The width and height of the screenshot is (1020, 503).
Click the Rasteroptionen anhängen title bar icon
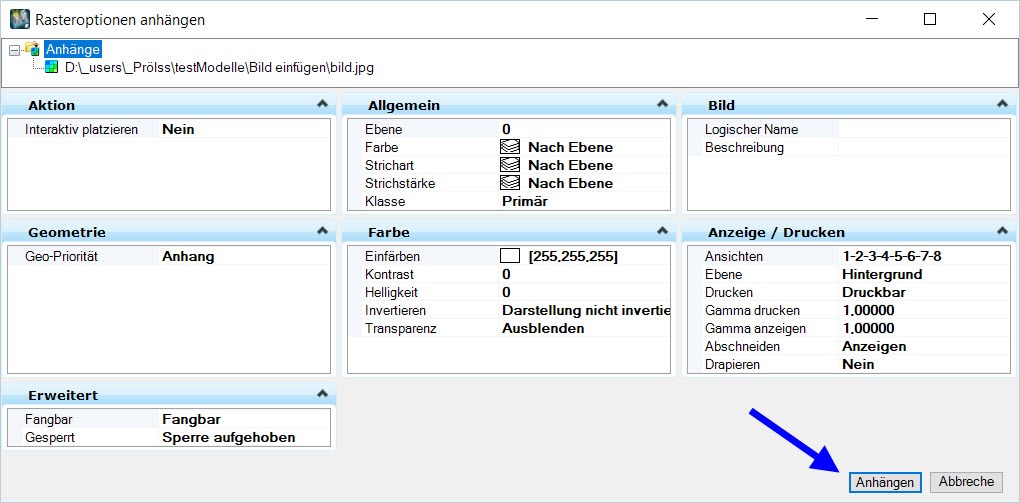[x=20, y=20]
